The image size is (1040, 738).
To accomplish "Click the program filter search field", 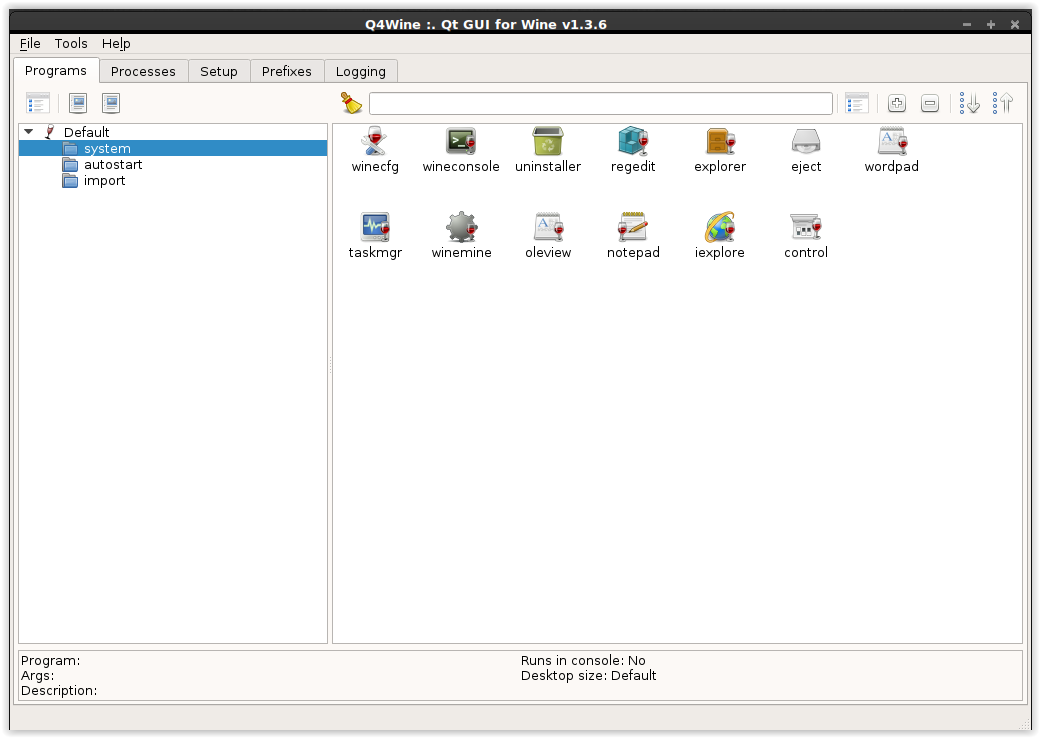I will (601, 103).
